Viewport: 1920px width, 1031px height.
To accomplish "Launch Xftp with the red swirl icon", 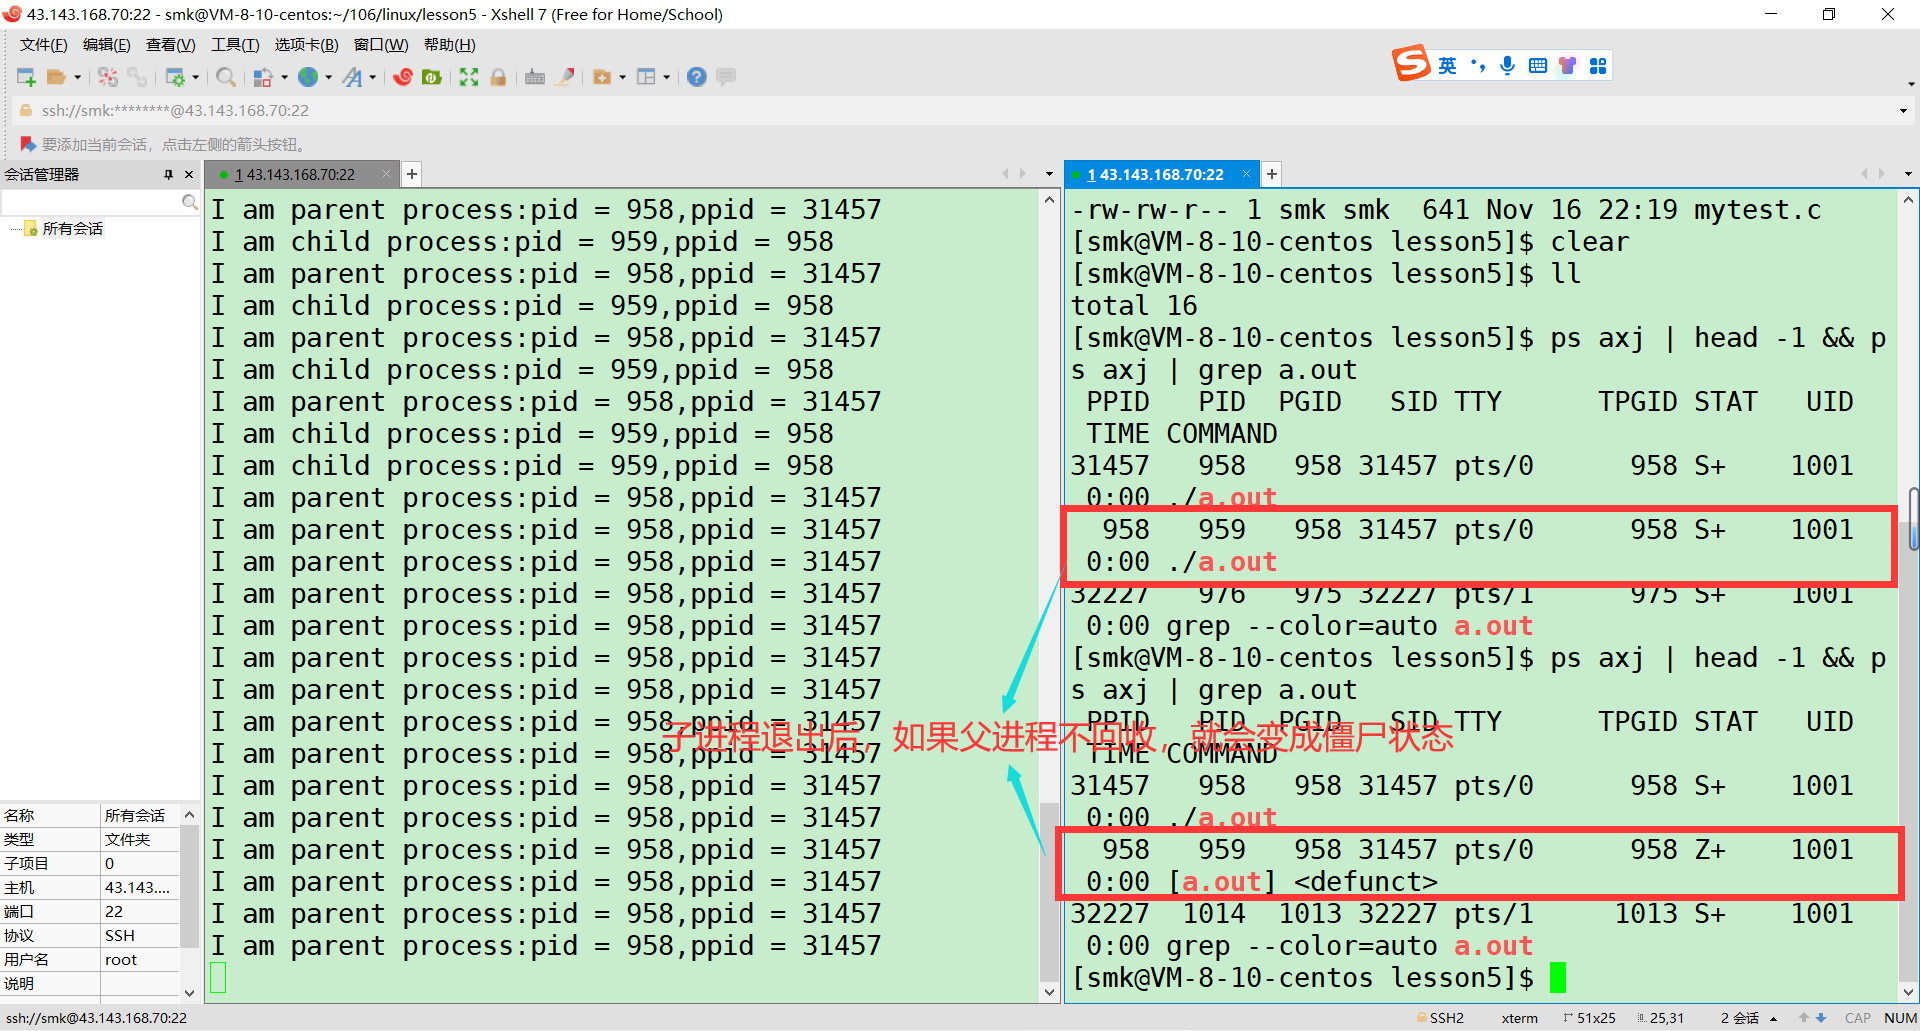I will (403, 77).
